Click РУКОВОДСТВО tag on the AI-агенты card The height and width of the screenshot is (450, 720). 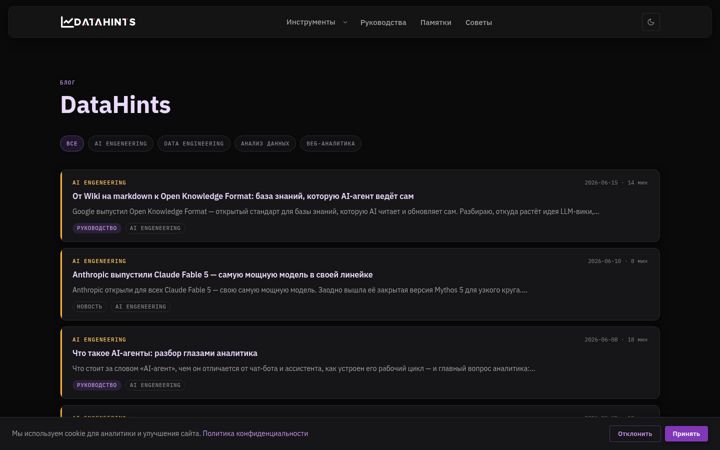pos(97,385)
